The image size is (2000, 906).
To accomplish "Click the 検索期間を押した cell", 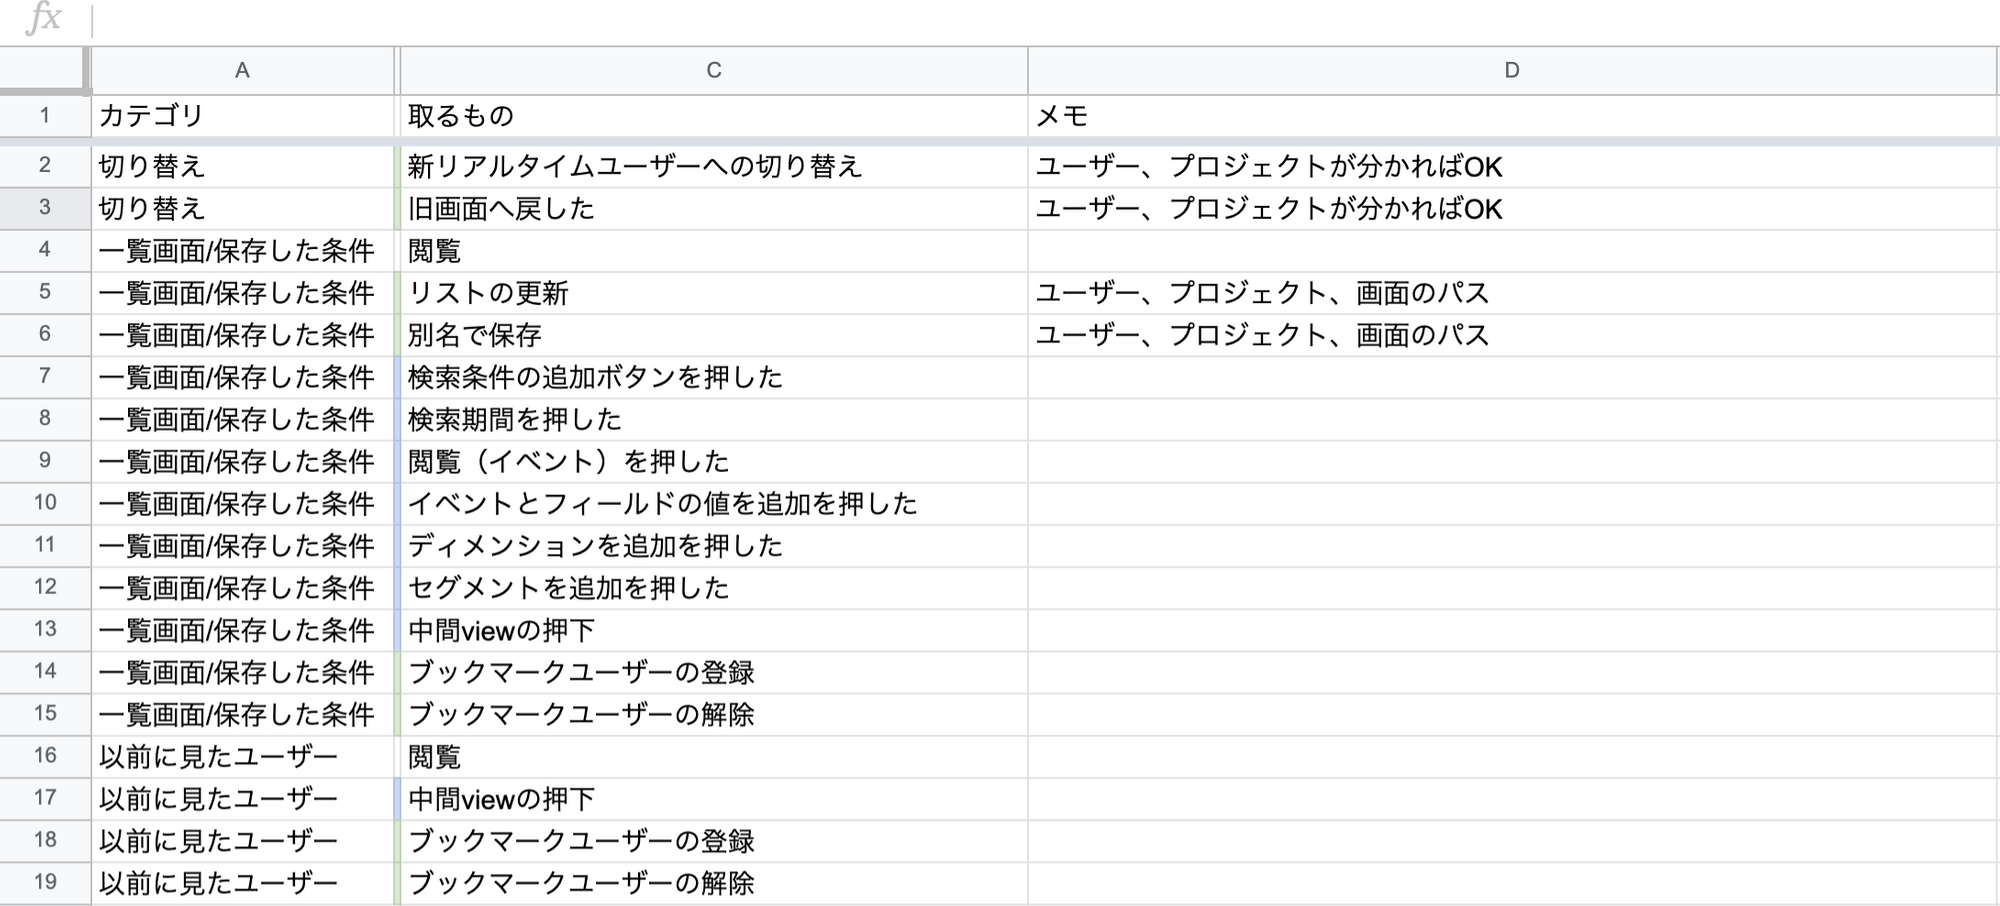I will [713, 419].
